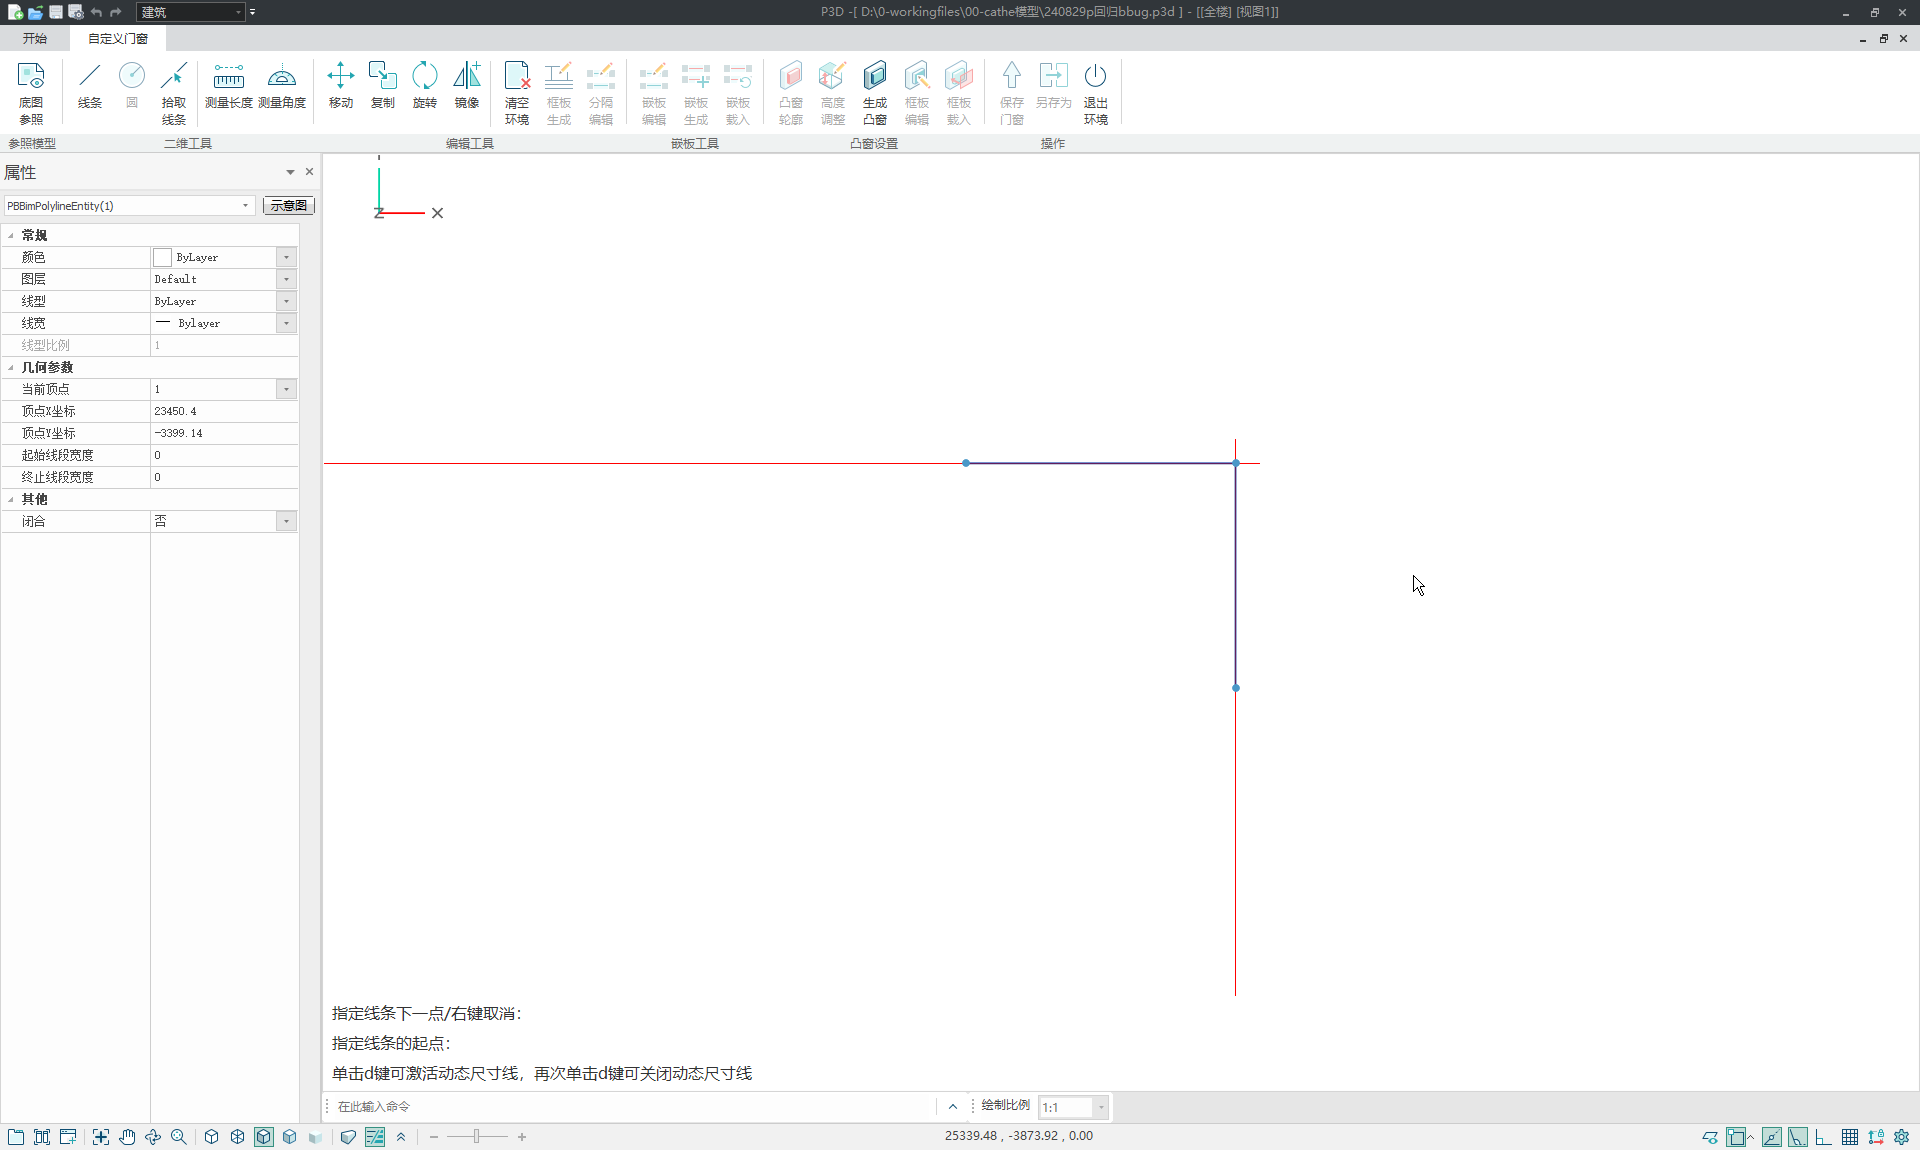
Task: Select the 线条 line drawing tool
Action: [90, 86]
